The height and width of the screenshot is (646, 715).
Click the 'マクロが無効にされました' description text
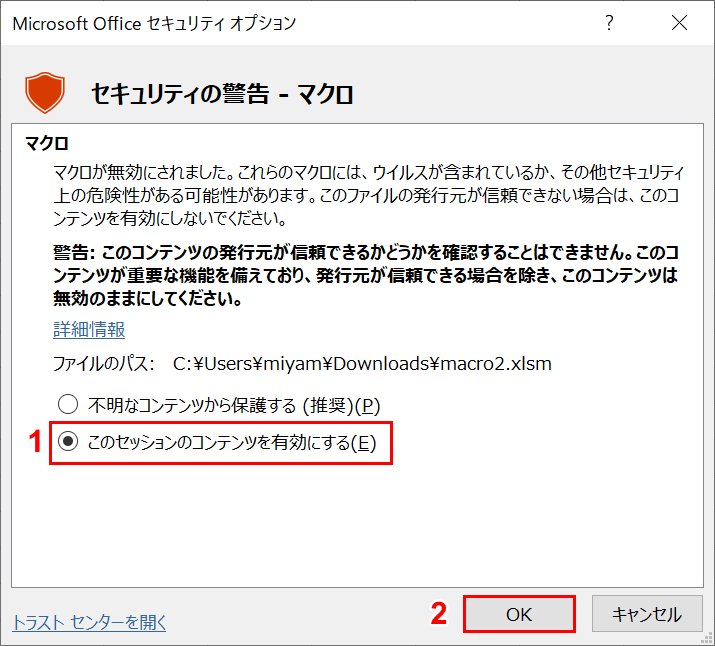click(x=368, y=195)
